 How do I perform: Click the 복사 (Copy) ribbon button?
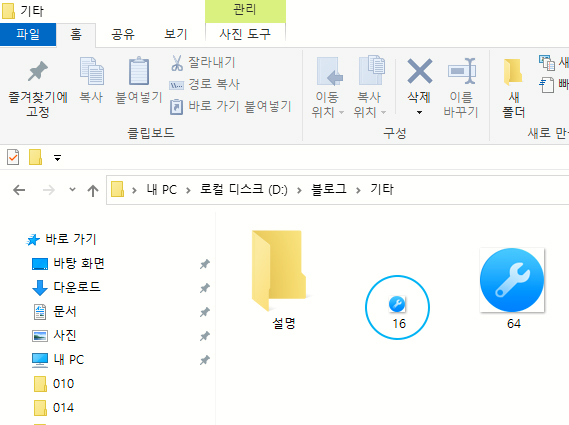pyautogui.click(x=91, y=81)
